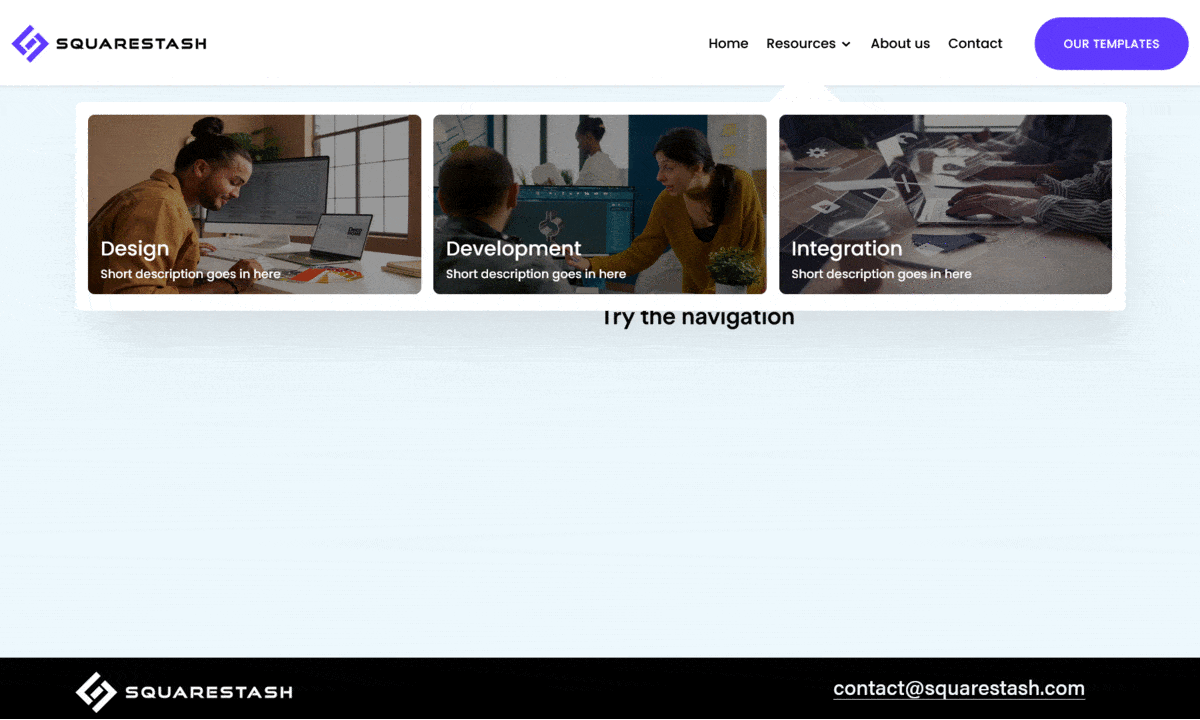
Task: Click the SQUARESTASH wordmark in the header
Action: coord(131,44)
